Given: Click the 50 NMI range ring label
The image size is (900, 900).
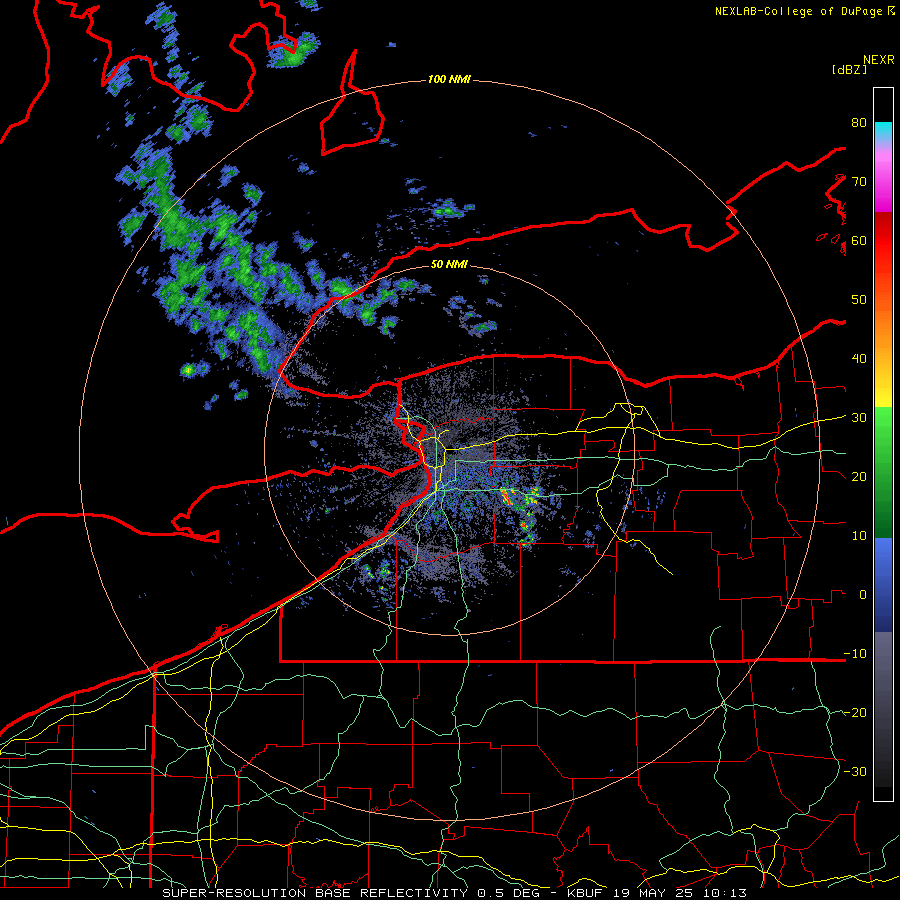Looking at the screenshot, I should coord(449,264).
